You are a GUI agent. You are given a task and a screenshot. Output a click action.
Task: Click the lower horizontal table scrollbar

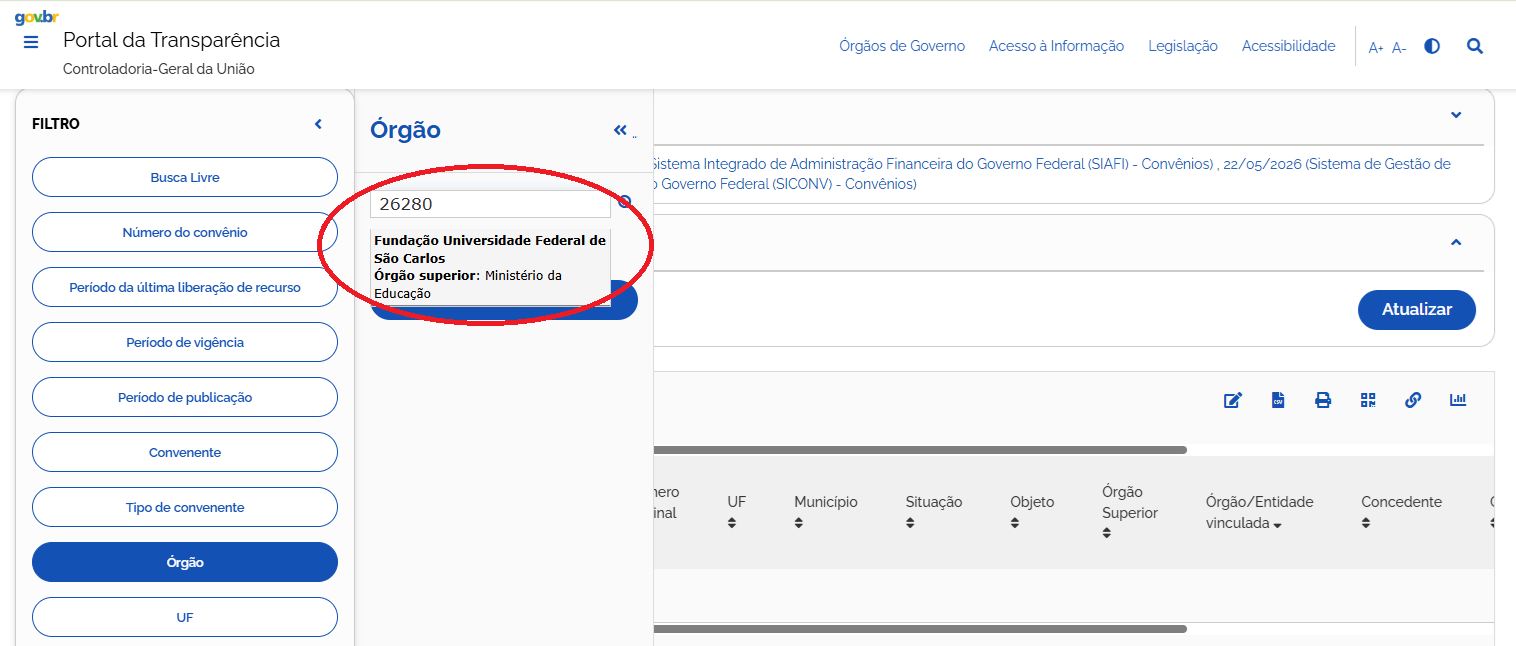pyautogui.click(x=920, y=629)
